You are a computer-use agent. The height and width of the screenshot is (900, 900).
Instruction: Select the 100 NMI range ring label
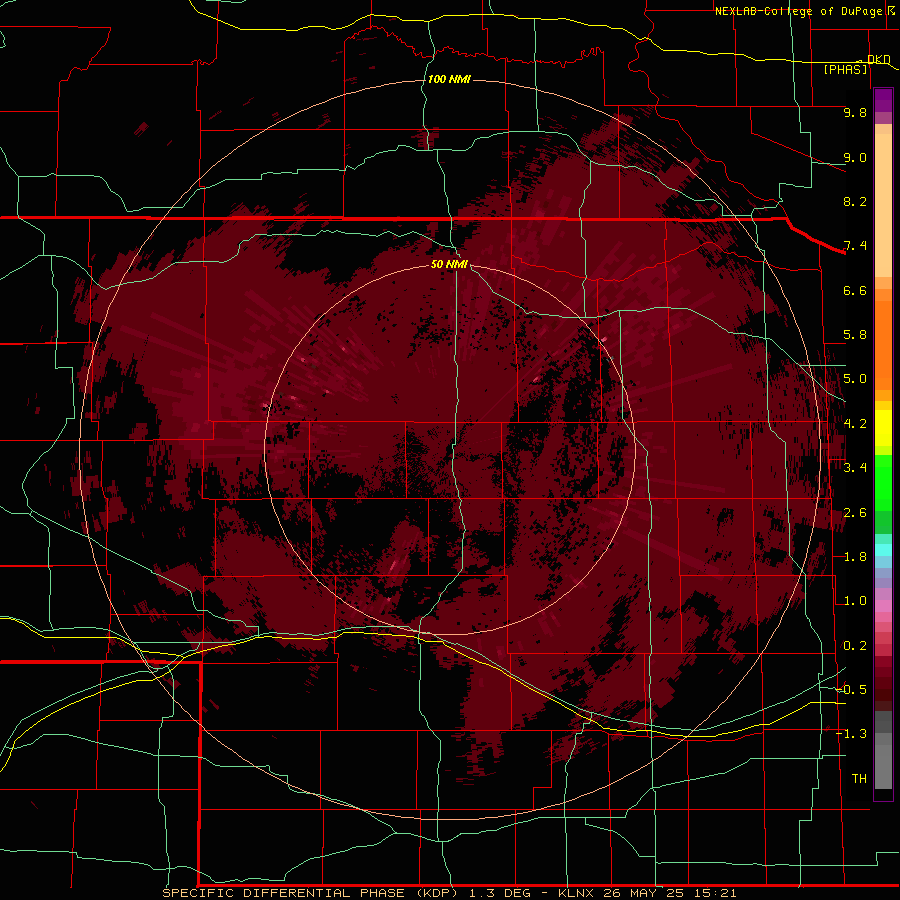pyautogui.click(x=449, y=79)
